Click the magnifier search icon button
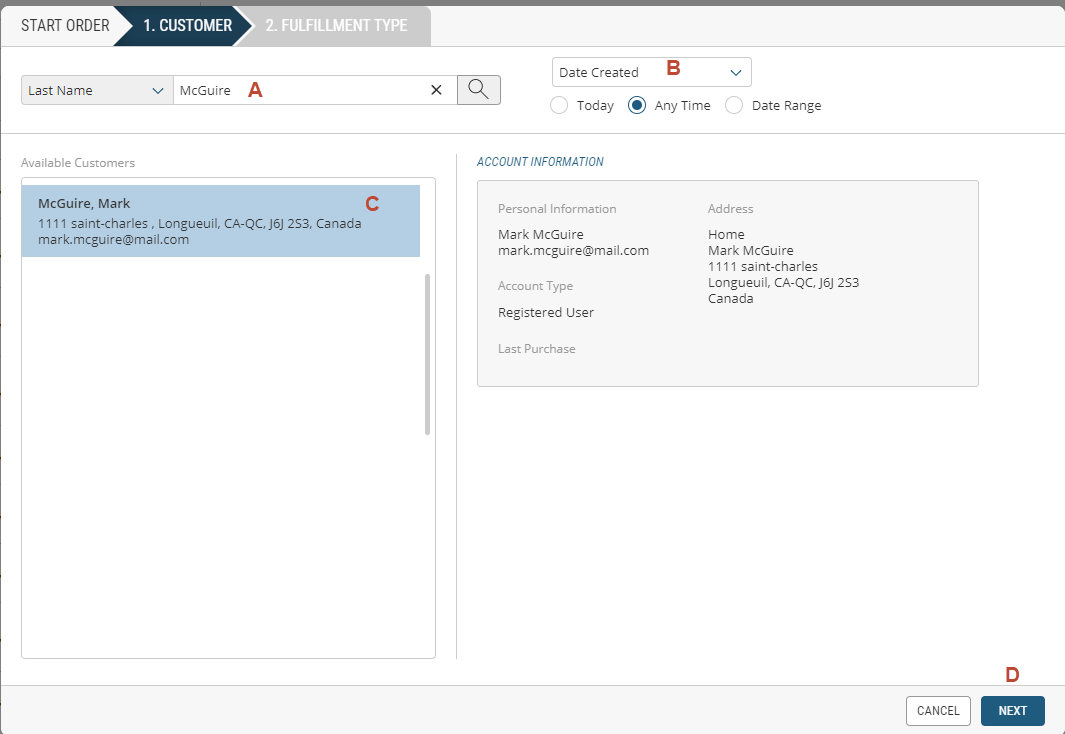Screen dimensions: 1065x734 479,90
